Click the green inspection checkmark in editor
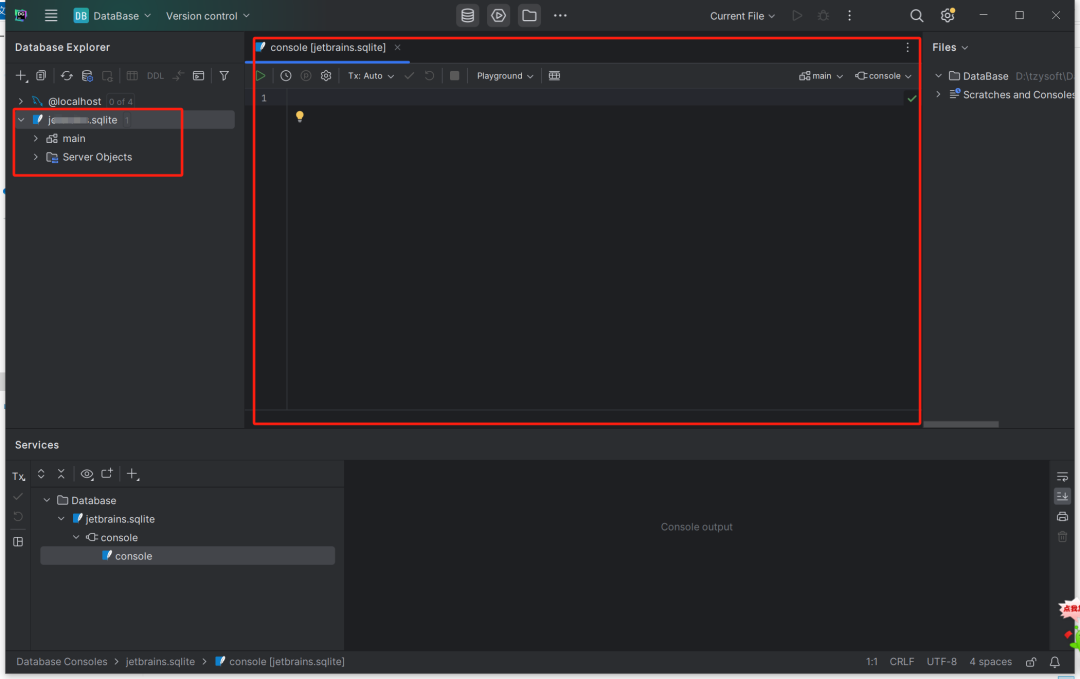The width and height of the screenshot is (1080, 679). click(911, 98)
